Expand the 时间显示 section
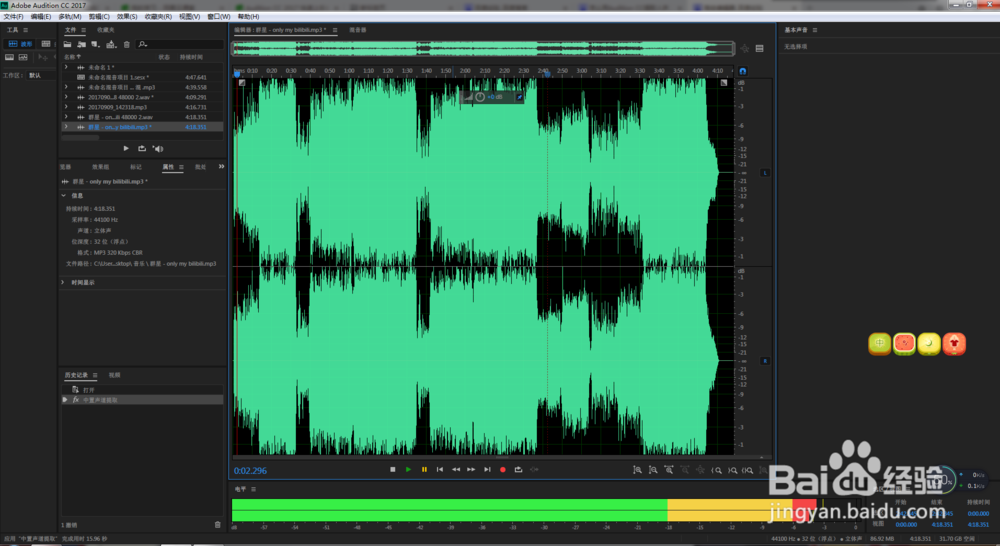Viewport: 1000px width, 546px height. point(63,283)
